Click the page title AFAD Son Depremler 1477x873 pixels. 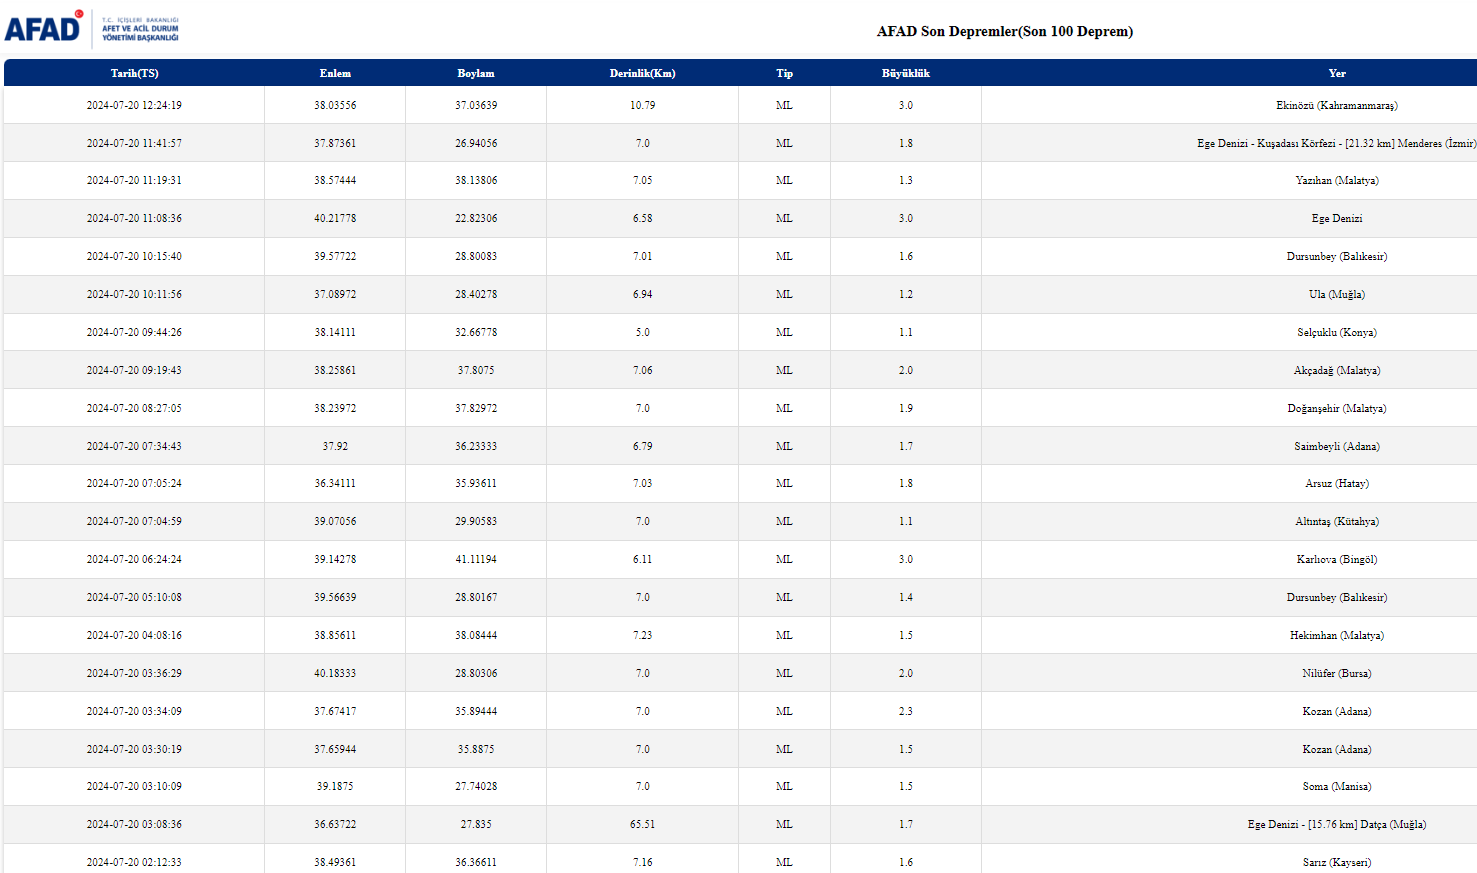(1005, 31)
